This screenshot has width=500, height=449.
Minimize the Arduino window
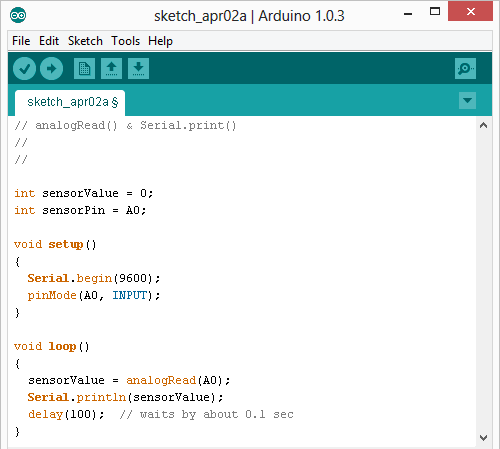tap(408, 14)
